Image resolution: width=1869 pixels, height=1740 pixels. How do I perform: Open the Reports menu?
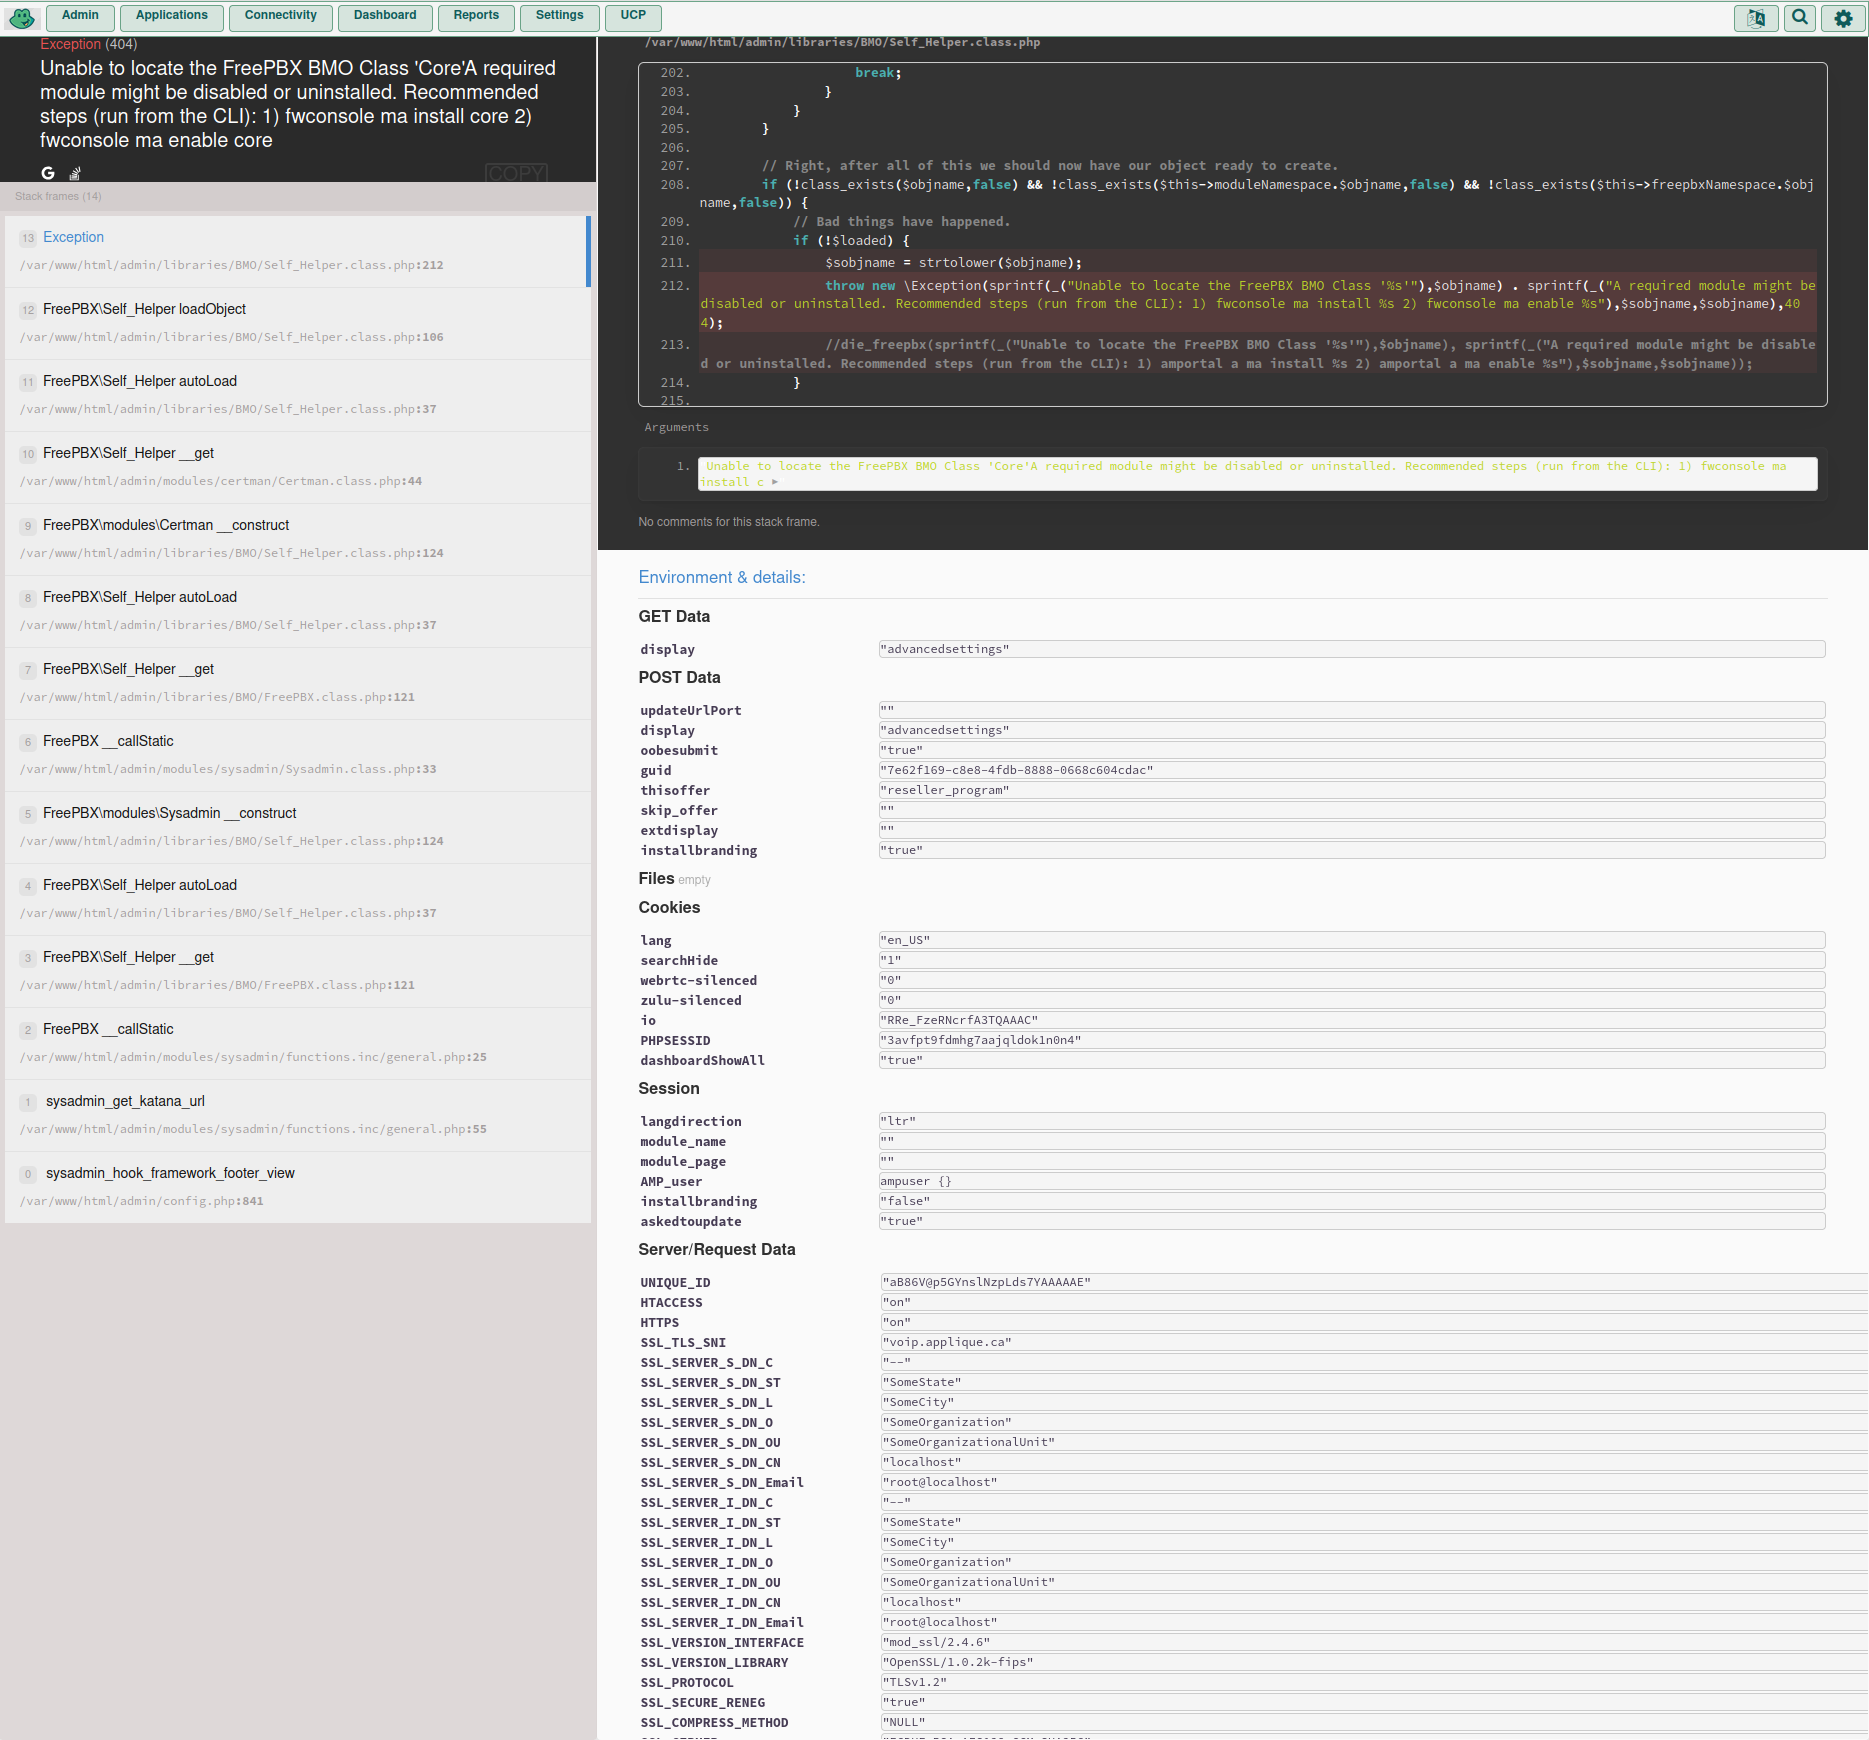coord(476,16)
